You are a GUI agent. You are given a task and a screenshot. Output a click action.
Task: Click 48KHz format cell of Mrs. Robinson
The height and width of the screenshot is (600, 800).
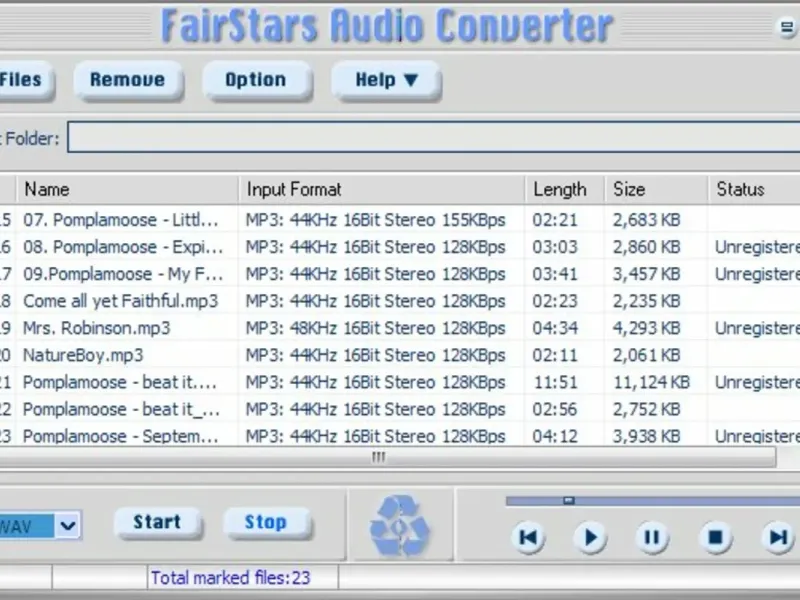click(376, 328)
